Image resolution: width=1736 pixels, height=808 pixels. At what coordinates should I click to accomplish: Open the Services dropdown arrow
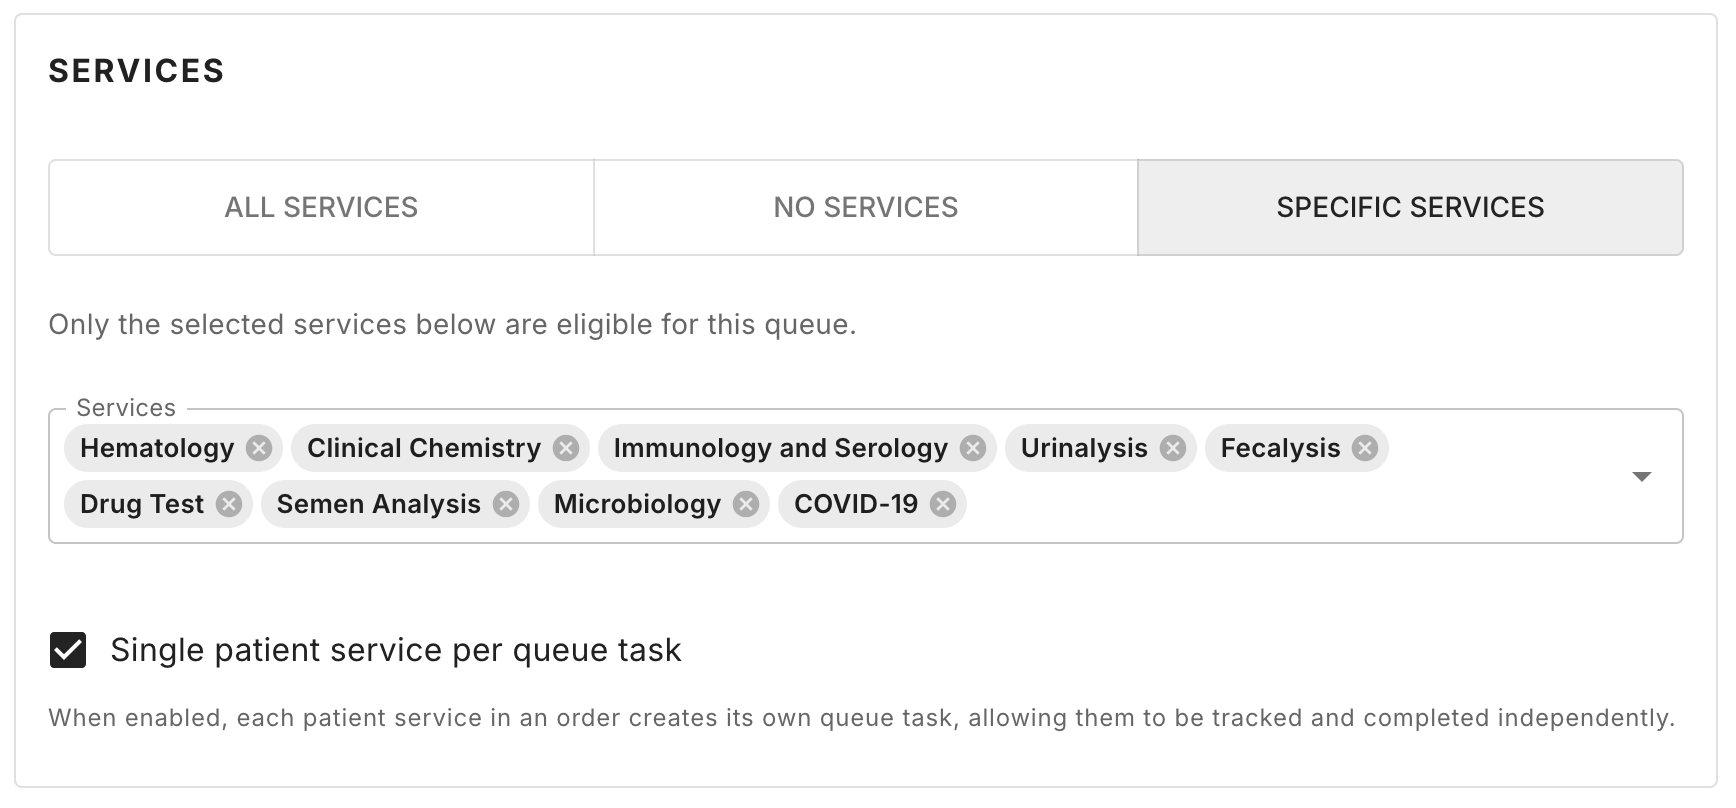coord(1641,476)
